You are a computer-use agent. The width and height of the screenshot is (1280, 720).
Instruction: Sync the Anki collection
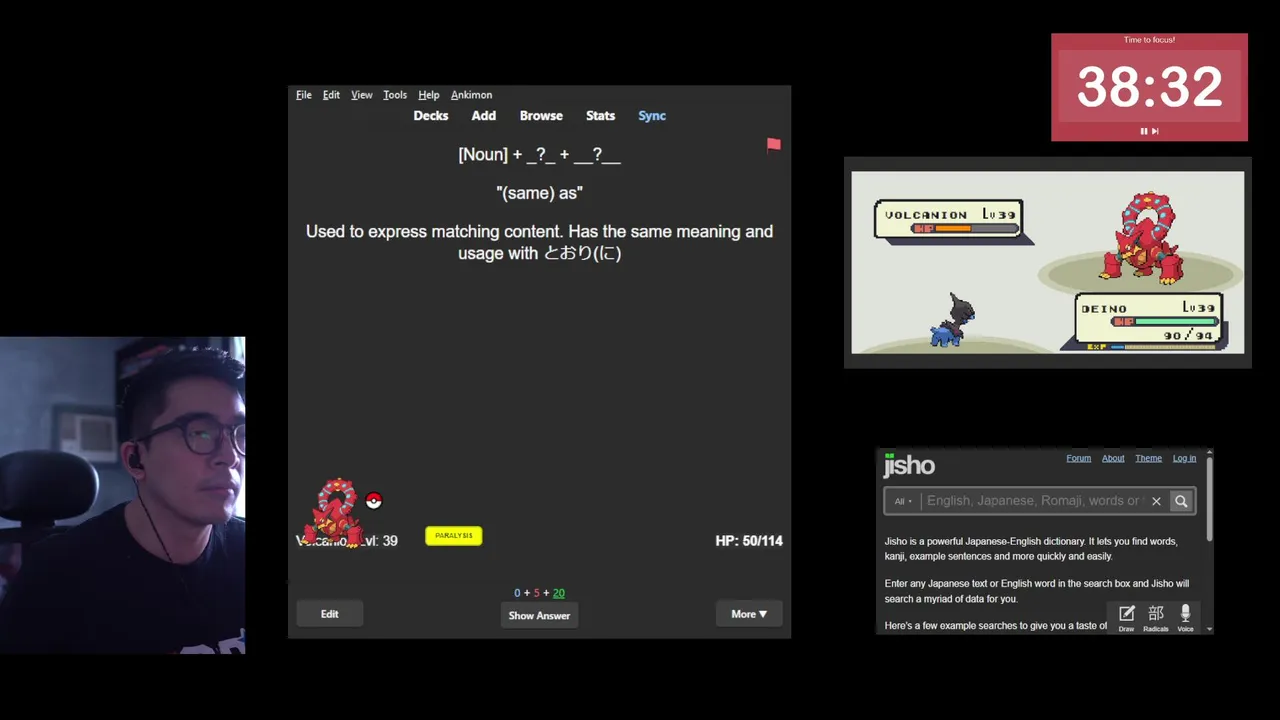coord(652,116)
